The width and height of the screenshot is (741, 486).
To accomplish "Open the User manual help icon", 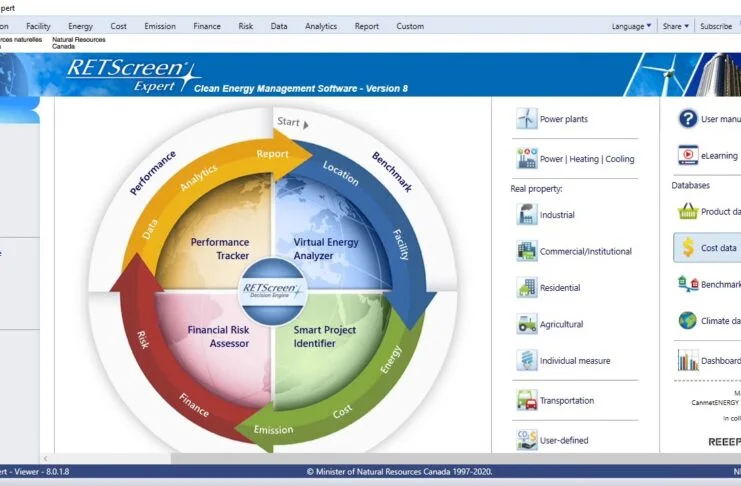I will coord(688,119).
